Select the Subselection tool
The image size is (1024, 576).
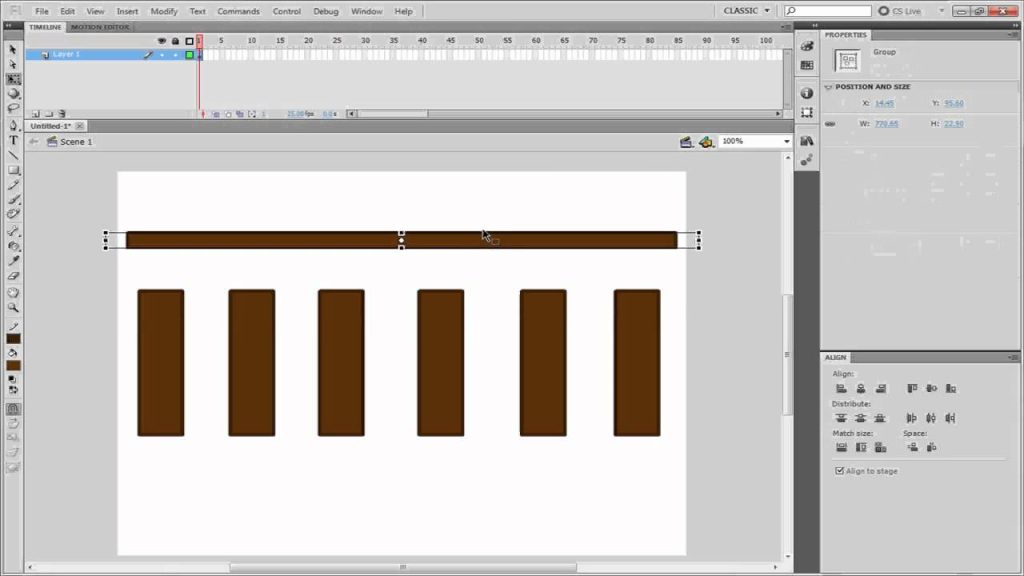click(x=13, y=64)
